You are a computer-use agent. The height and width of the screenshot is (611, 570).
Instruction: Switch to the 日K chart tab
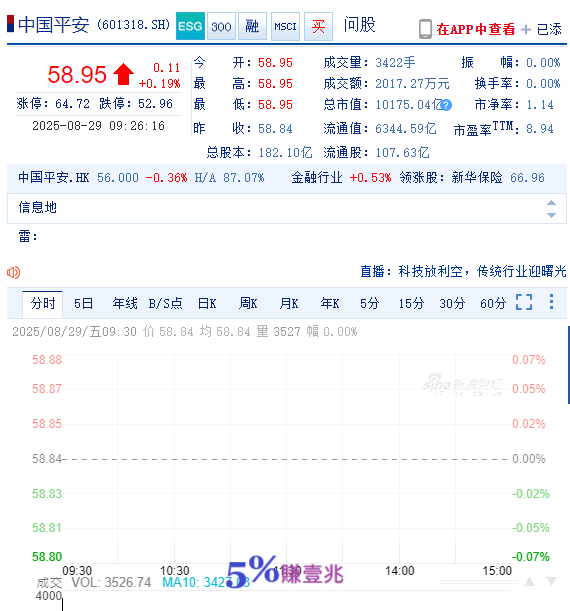207,303
